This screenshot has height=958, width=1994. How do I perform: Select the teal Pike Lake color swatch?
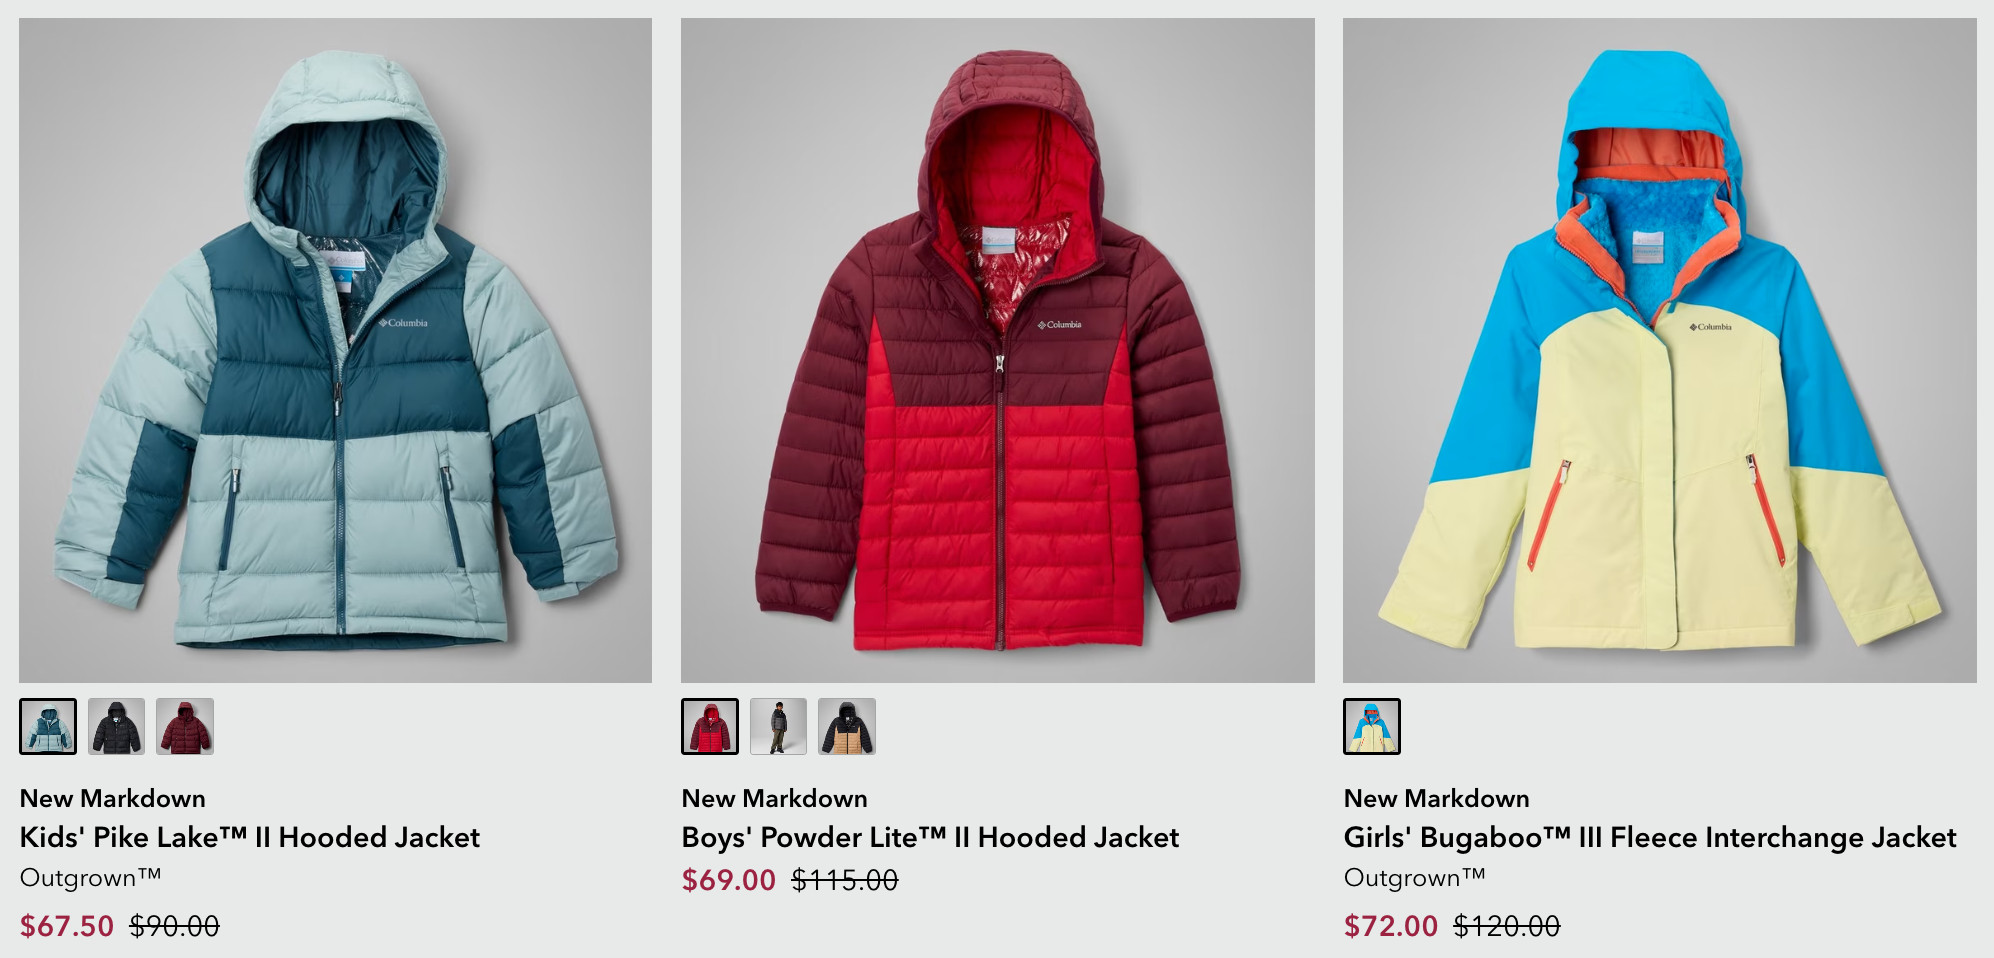click(x=48, y=726)
